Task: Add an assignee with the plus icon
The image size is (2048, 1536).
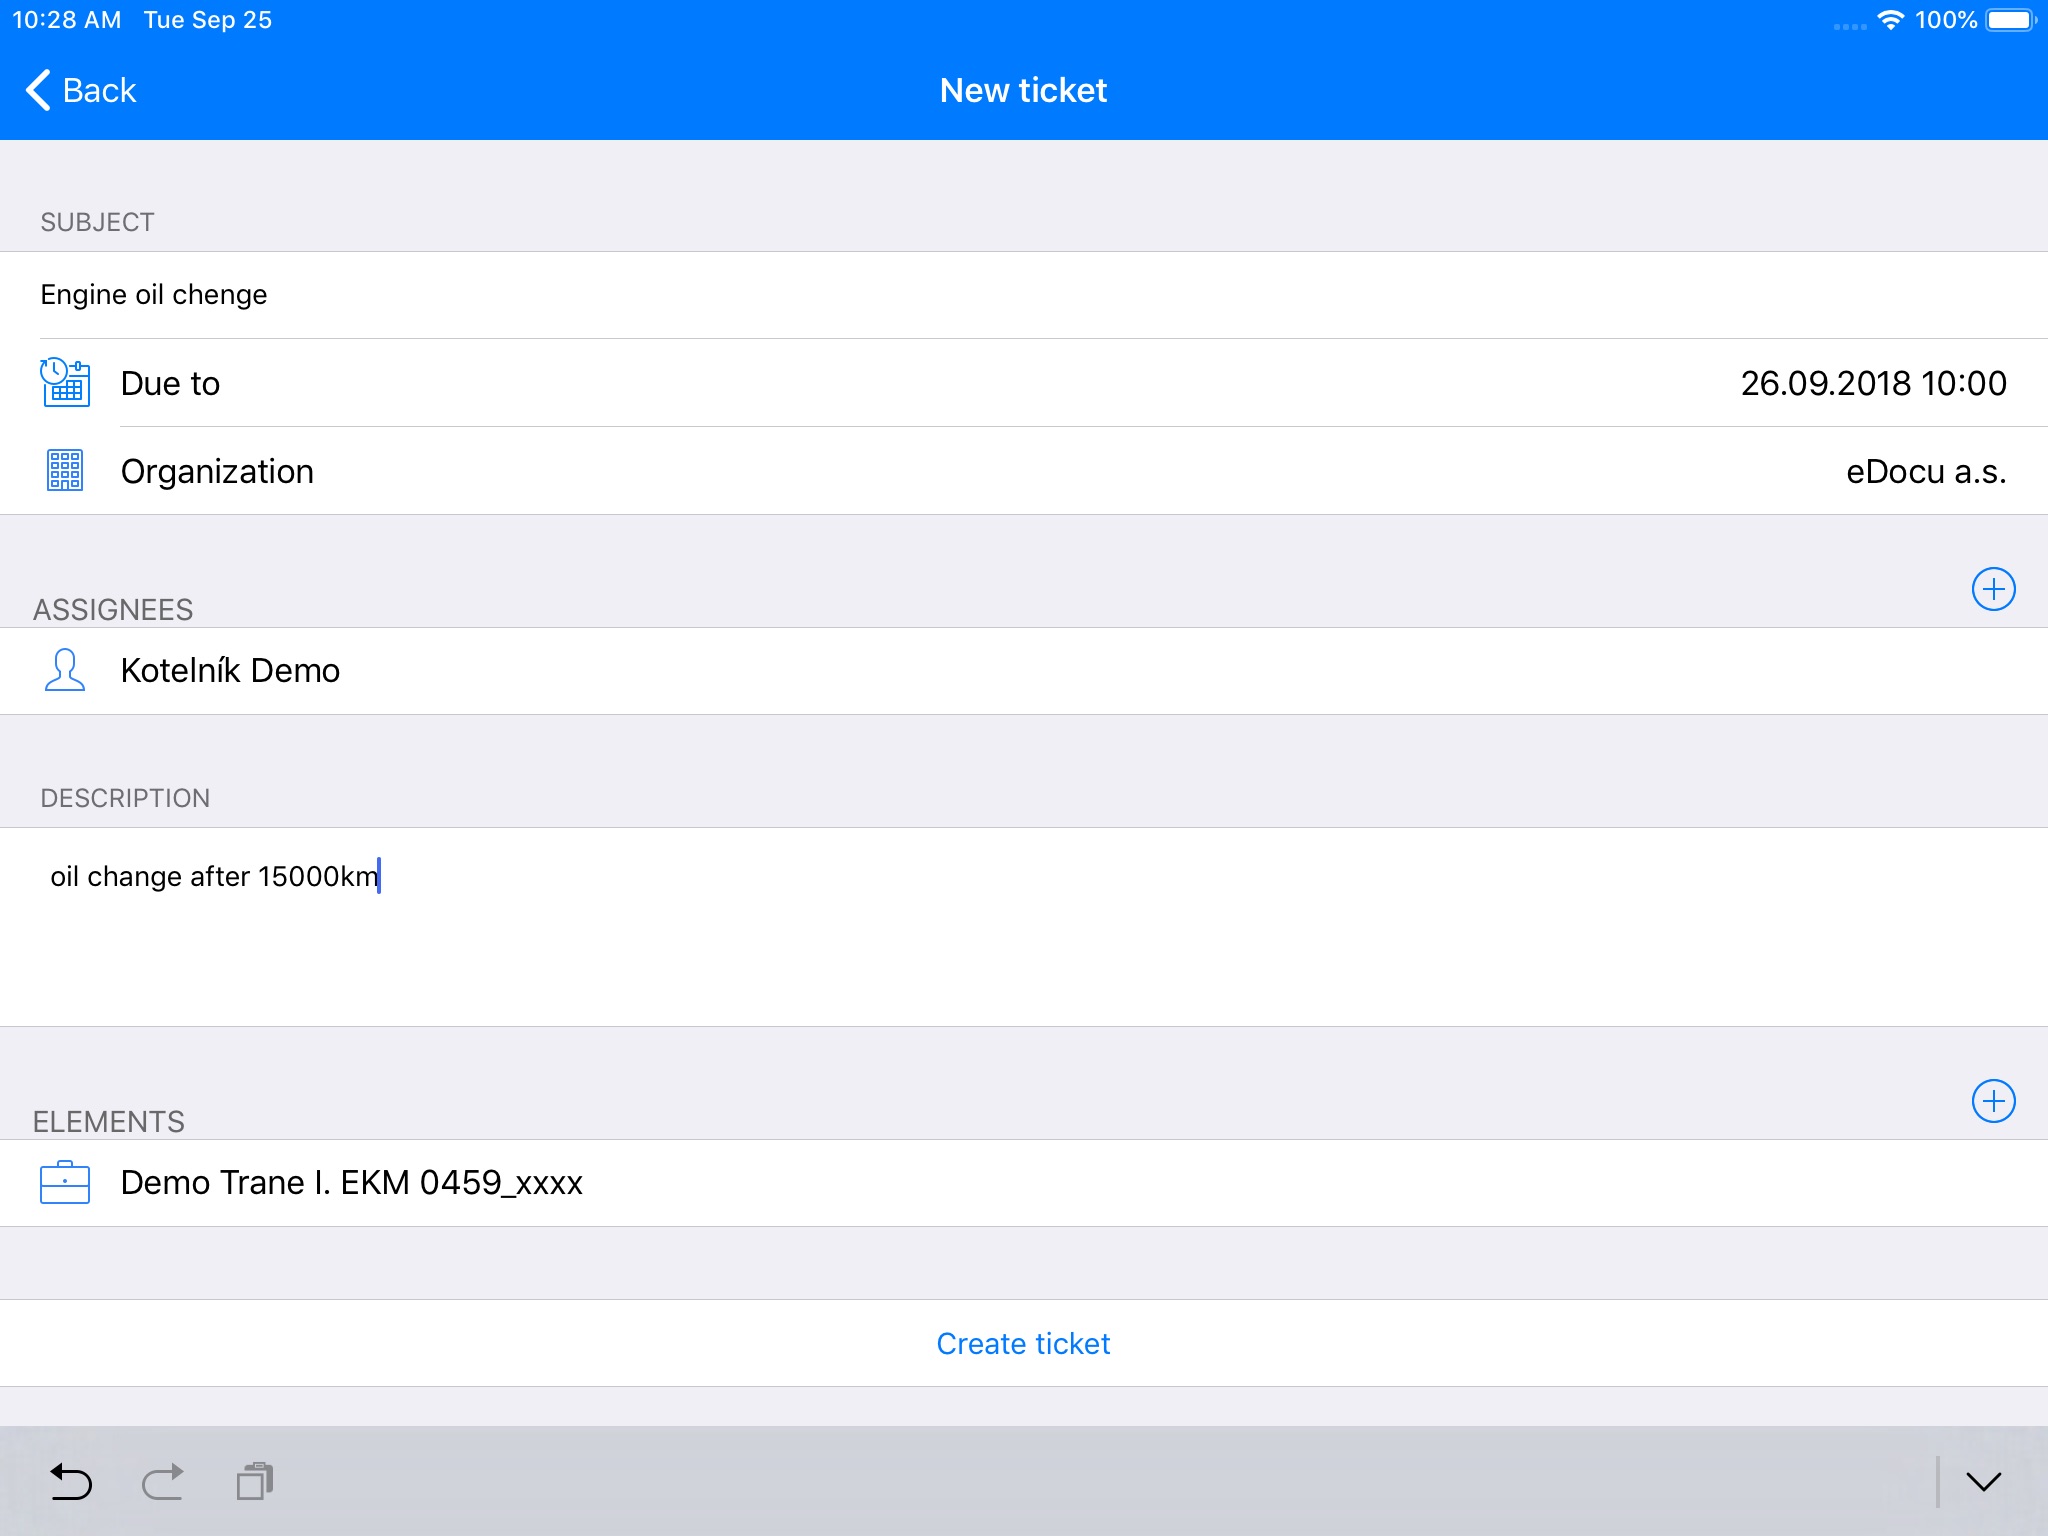Action: (1993, 589)
